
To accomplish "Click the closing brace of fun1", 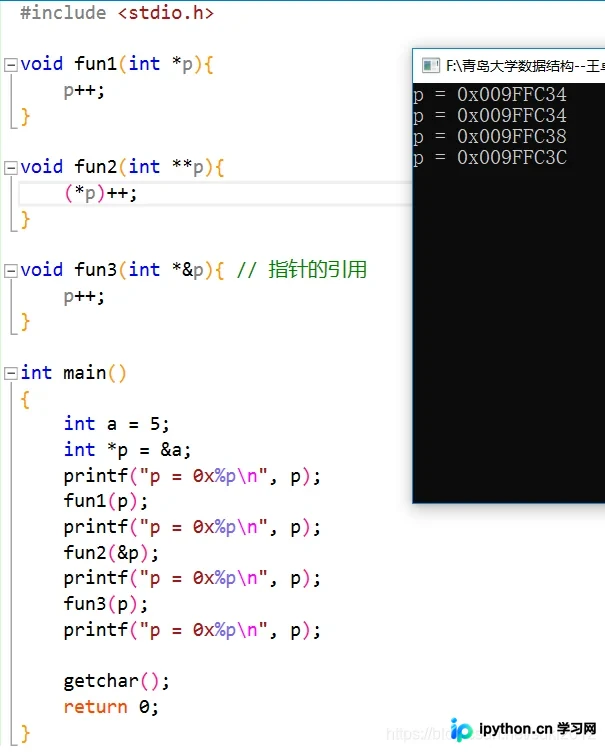I will pos(25,117).
